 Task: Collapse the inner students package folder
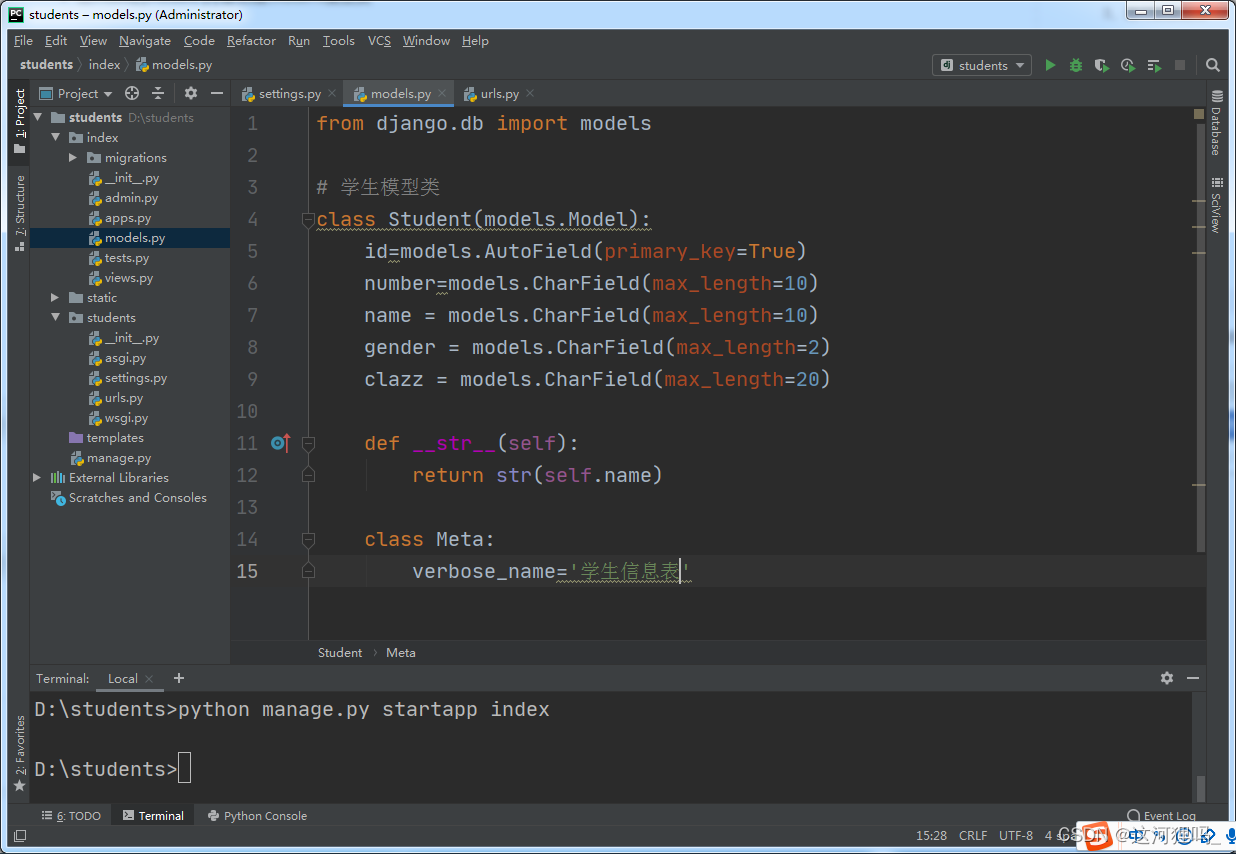coord(56,317)
